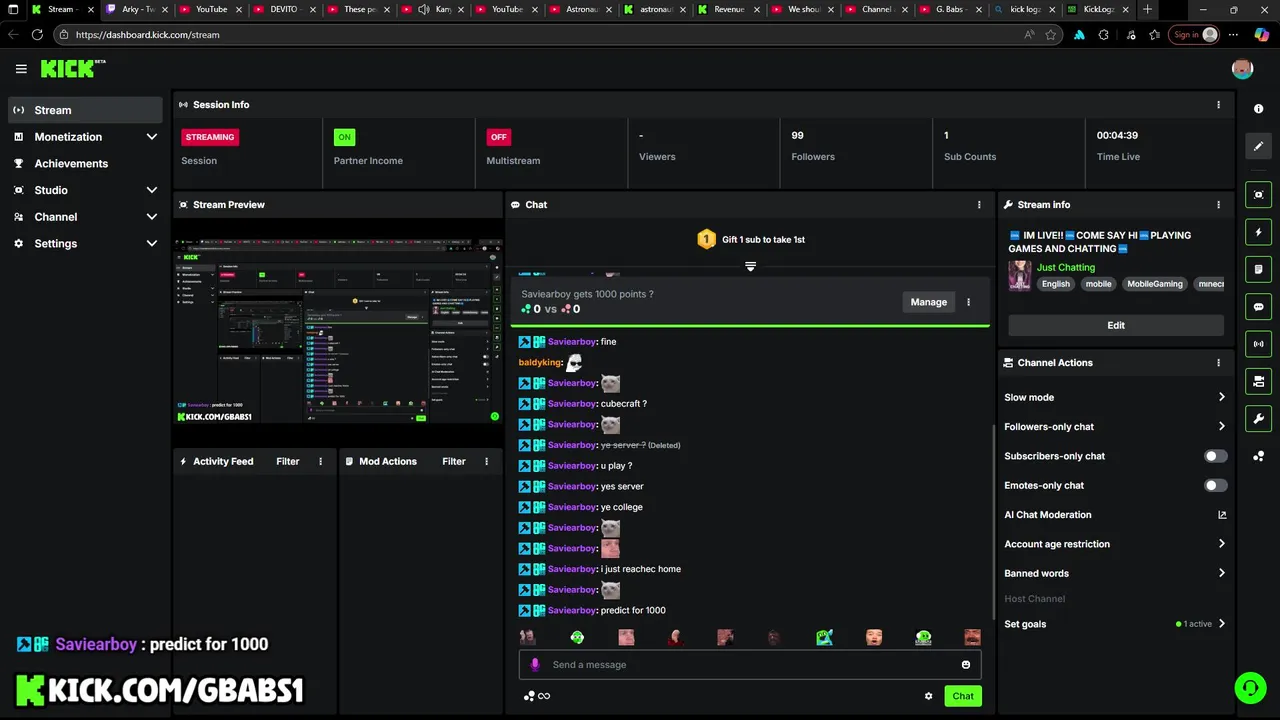
Task: Open the Stream info three-dot menu
Action: point(1218,205)
